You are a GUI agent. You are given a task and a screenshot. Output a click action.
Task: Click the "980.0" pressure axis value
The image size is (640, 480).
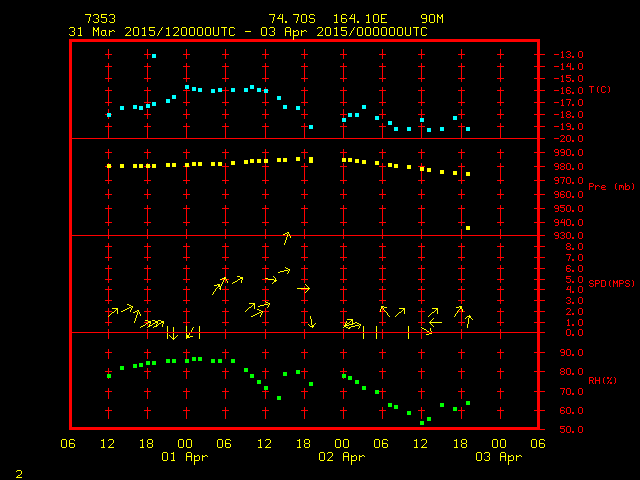coord(568,167)
